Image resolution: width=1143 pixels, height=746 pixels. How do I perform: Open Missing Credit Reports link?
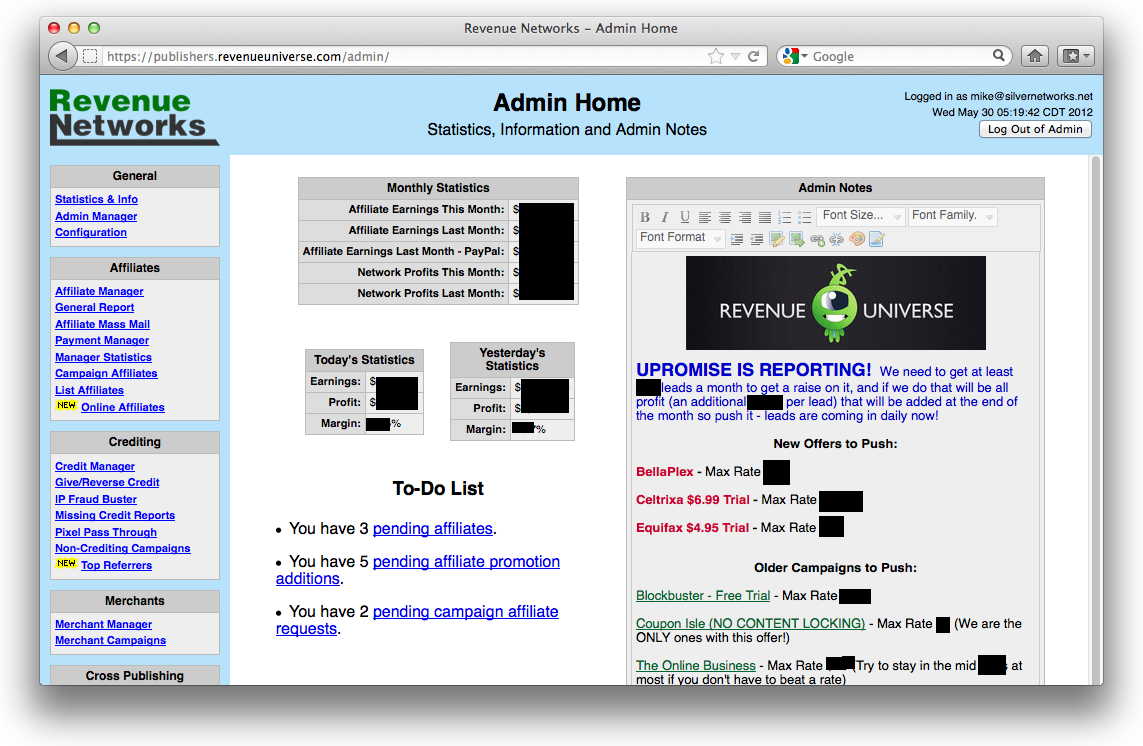pyautogui.click(x=115, y=516)
